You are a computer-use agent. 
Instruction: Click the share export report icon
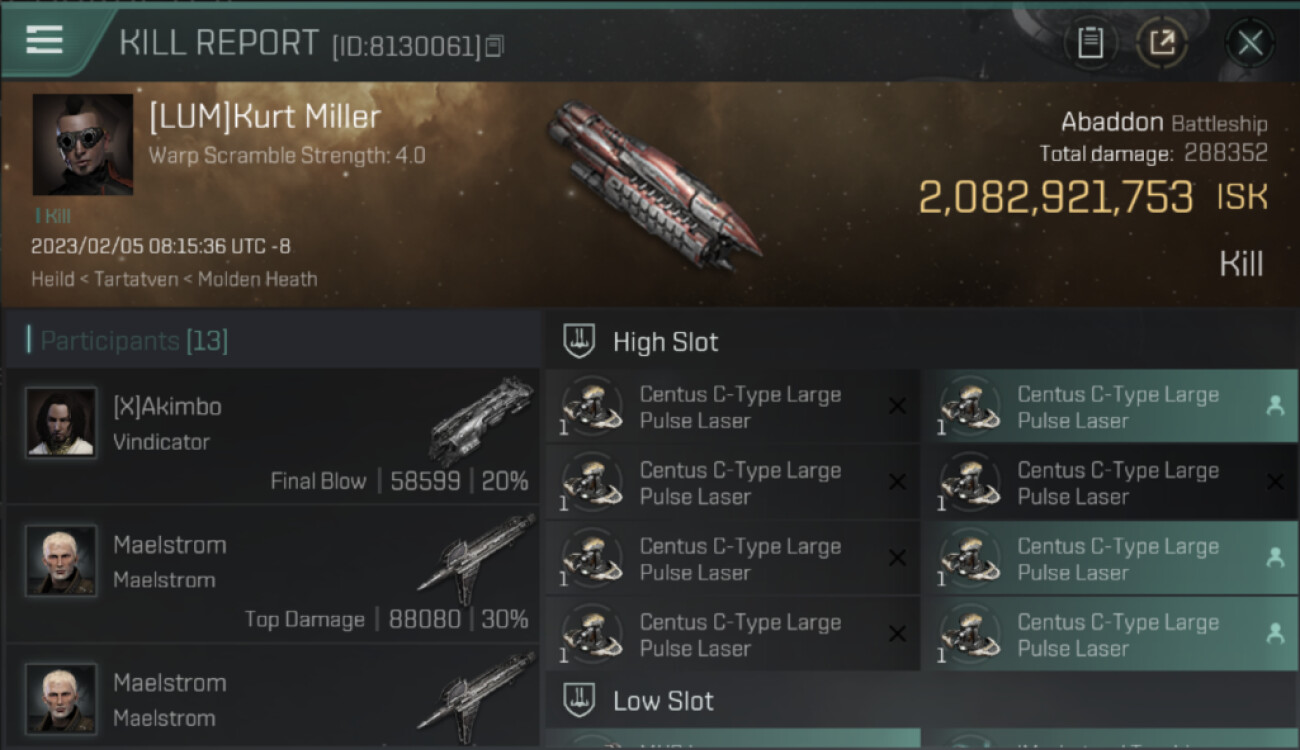click(1161, 43)
